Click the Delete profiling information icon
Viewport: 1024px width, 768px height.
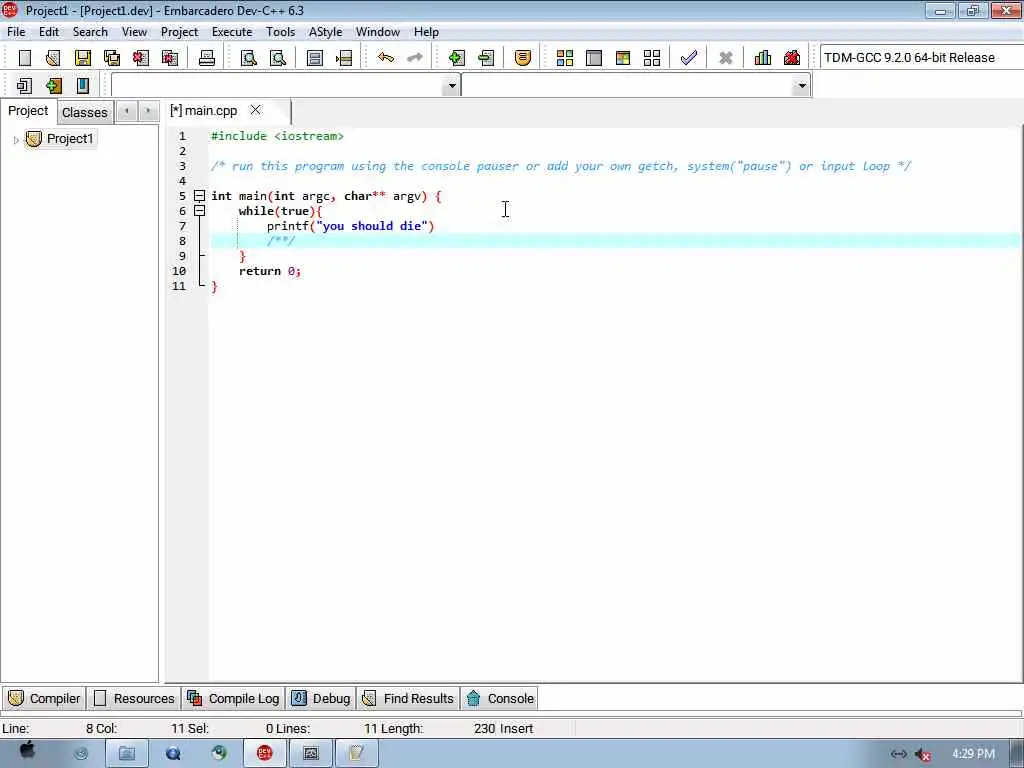click(792, 58)
